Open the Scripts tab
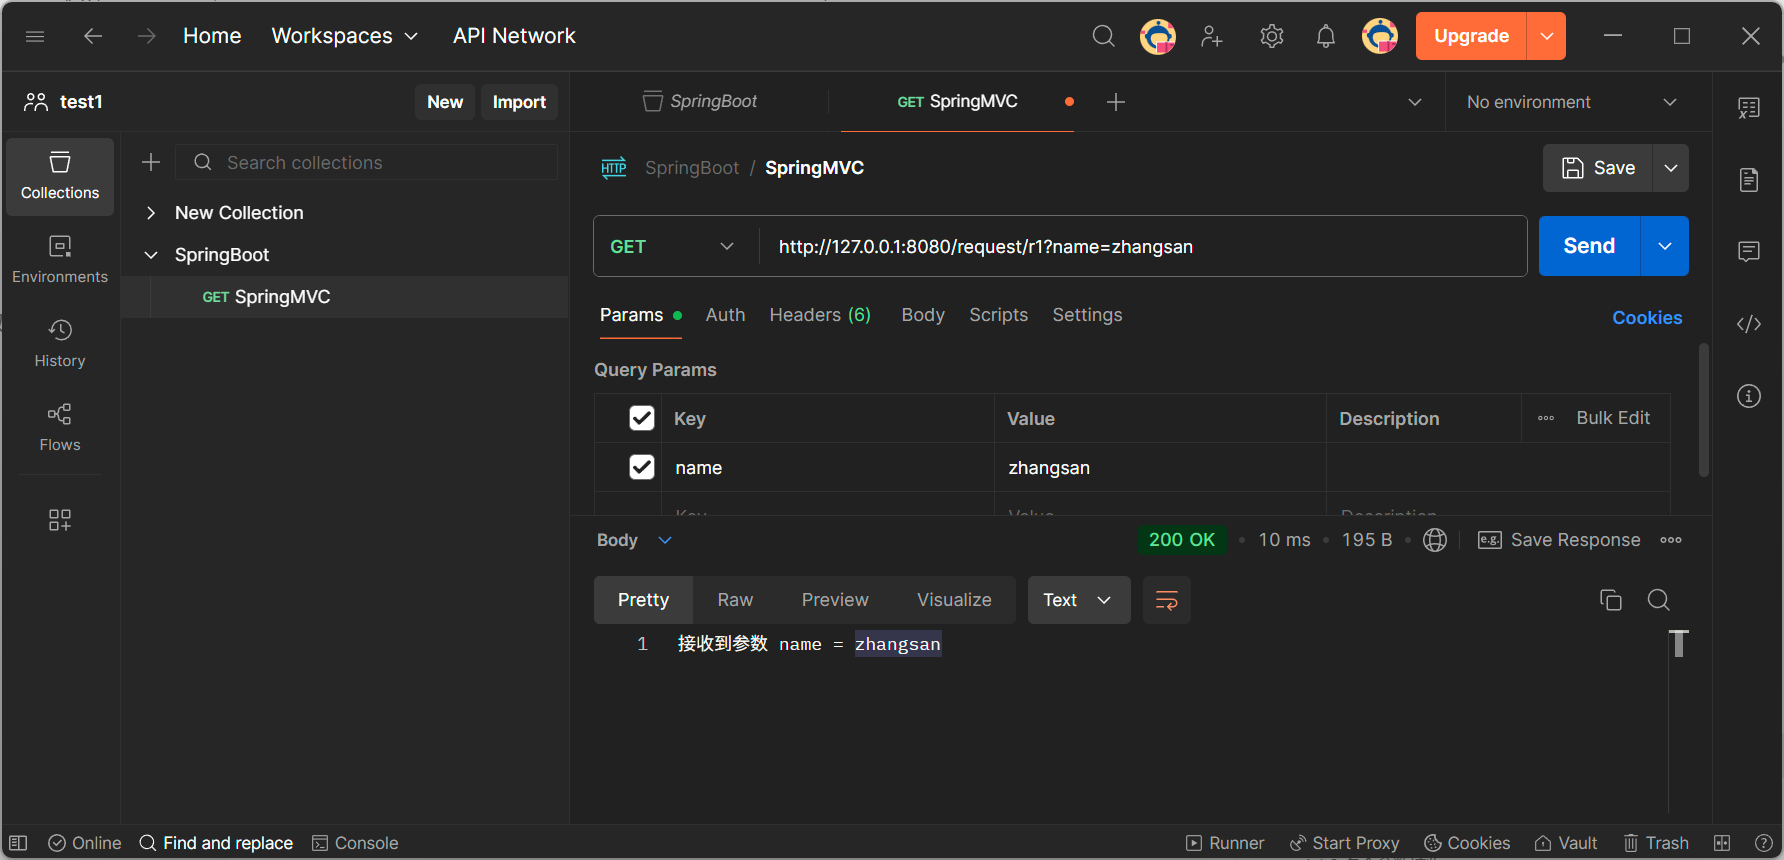Viewport: 1784px width, 860px height. tap(998, 315)
